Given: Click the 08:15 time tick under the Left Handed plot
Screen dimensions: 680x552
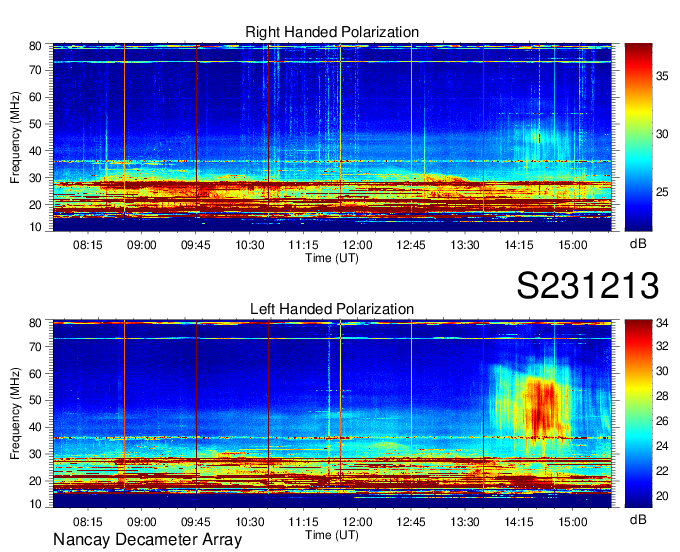Looking at the screenshot, I should coord(88,522).
